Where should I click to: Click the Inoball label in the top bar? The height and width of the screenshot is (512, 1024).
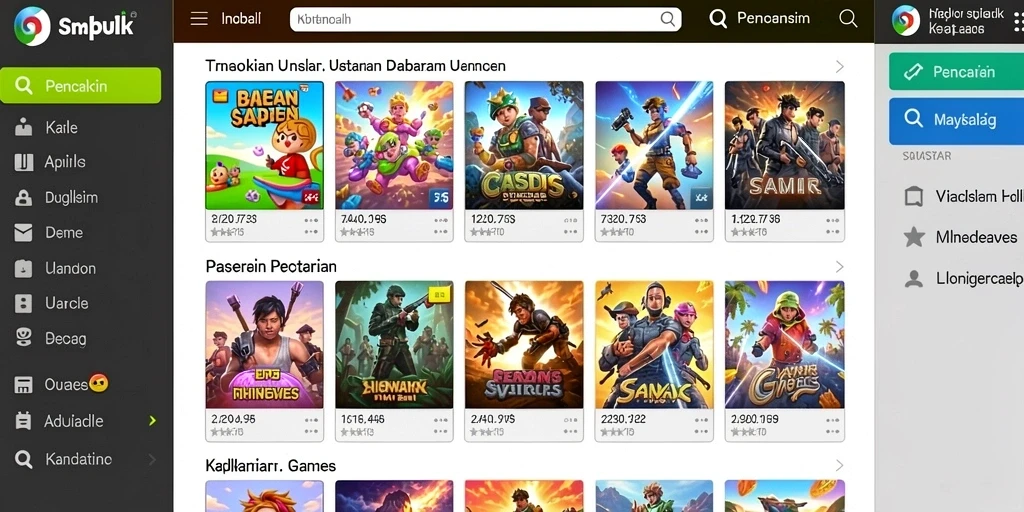coord(241,19)
